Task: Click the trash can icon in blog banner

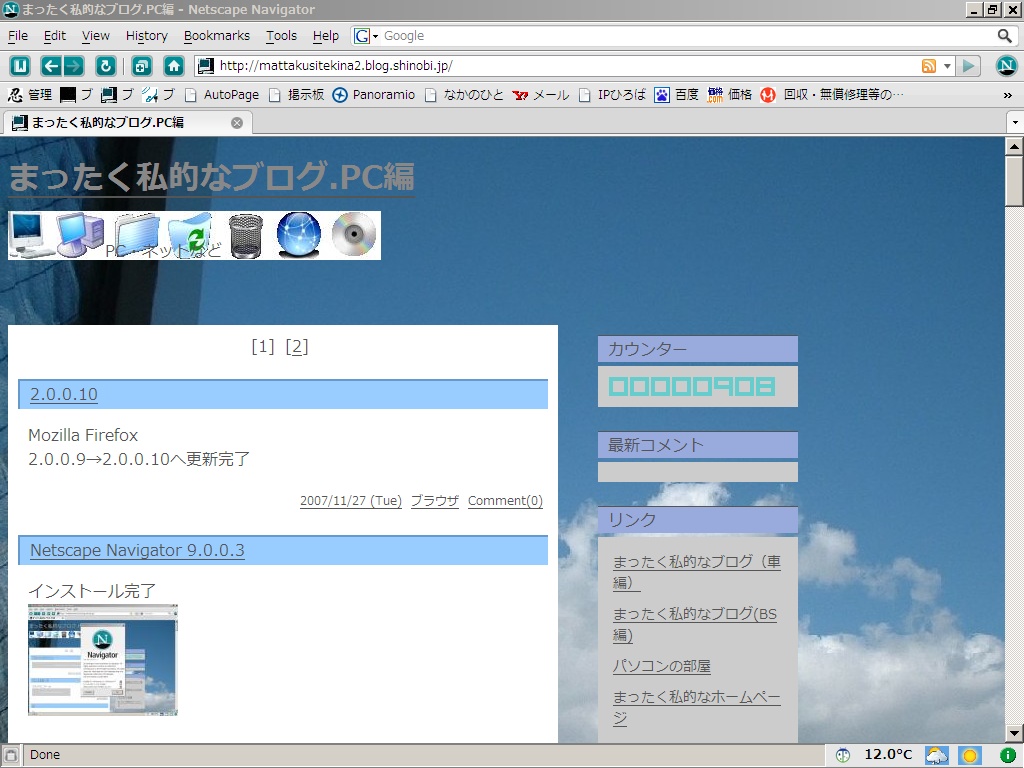Action: click(x=246, y=236)
